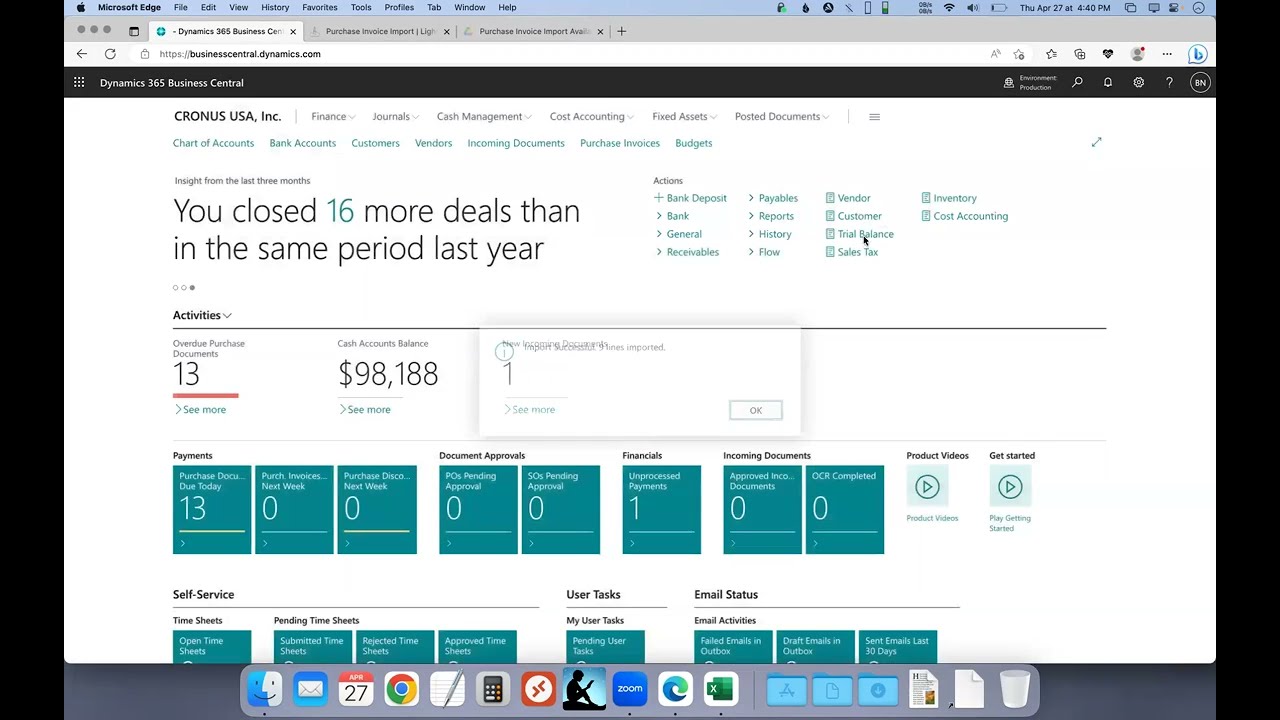Open the POs Pending Approval tile
Image resolution: width=1280 pixels, height=720 pixels.
(x=478, y=510)
